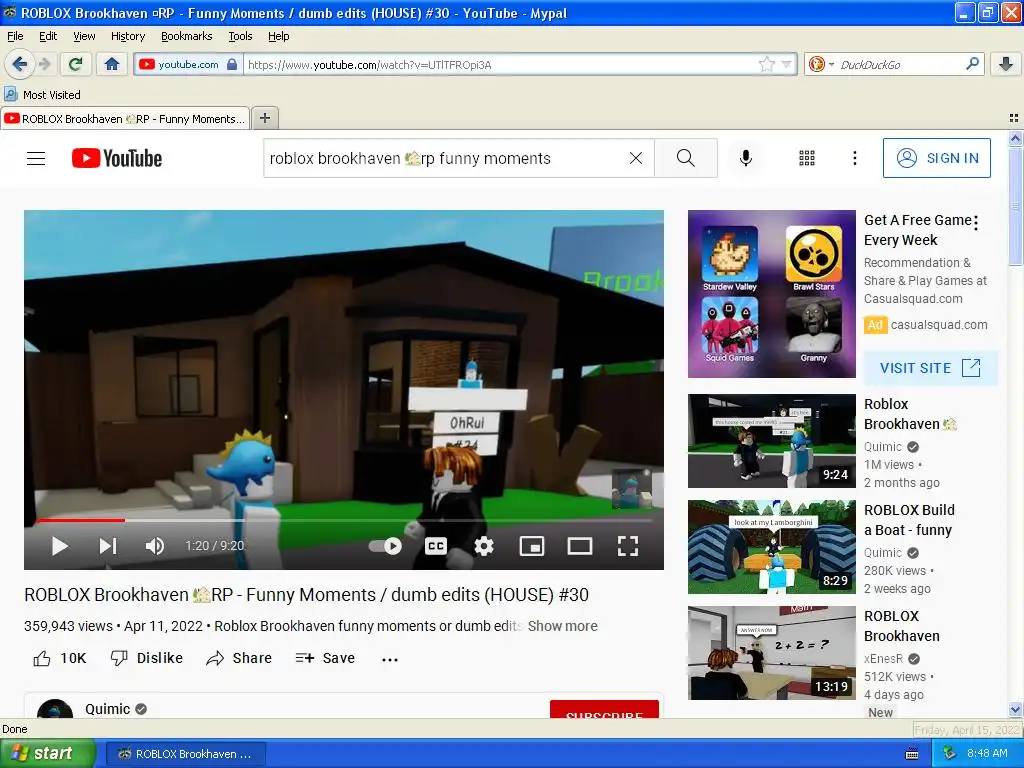This screenshot has height=768, width=1024.
Task: Open the Quimic channel name below the video
Action: (108, 709)
